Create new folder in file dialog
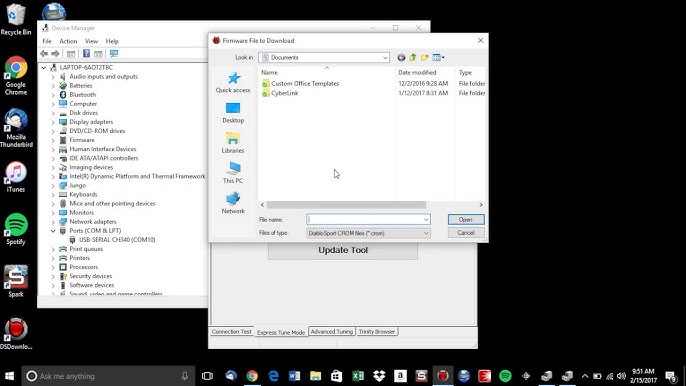 click(424, 57)
